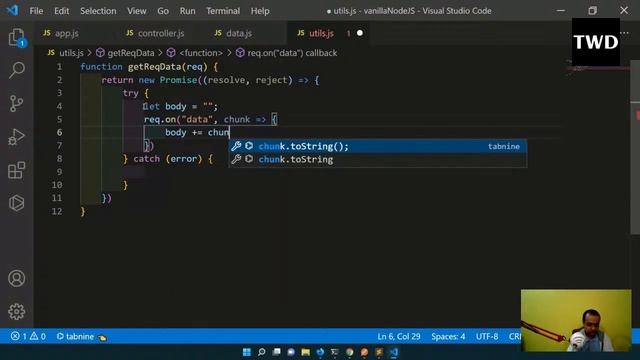This screenshot has width=640, height=360.
Task: Click the warnings indicator in status bar
Action: (x=38, y=336)
